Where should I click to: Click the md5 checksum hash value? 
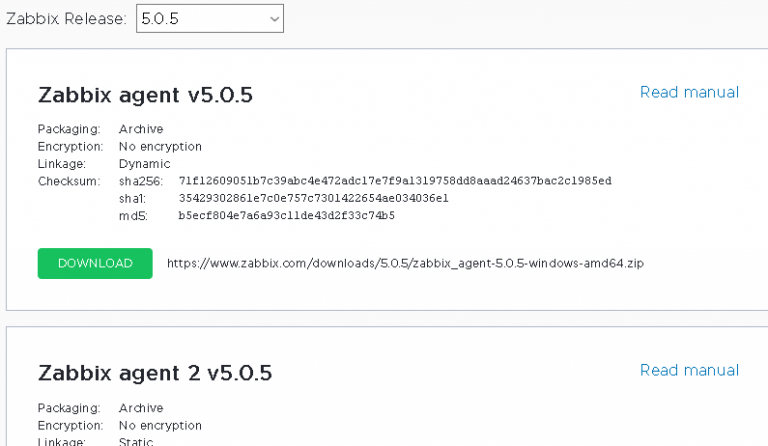pos(286,215)
